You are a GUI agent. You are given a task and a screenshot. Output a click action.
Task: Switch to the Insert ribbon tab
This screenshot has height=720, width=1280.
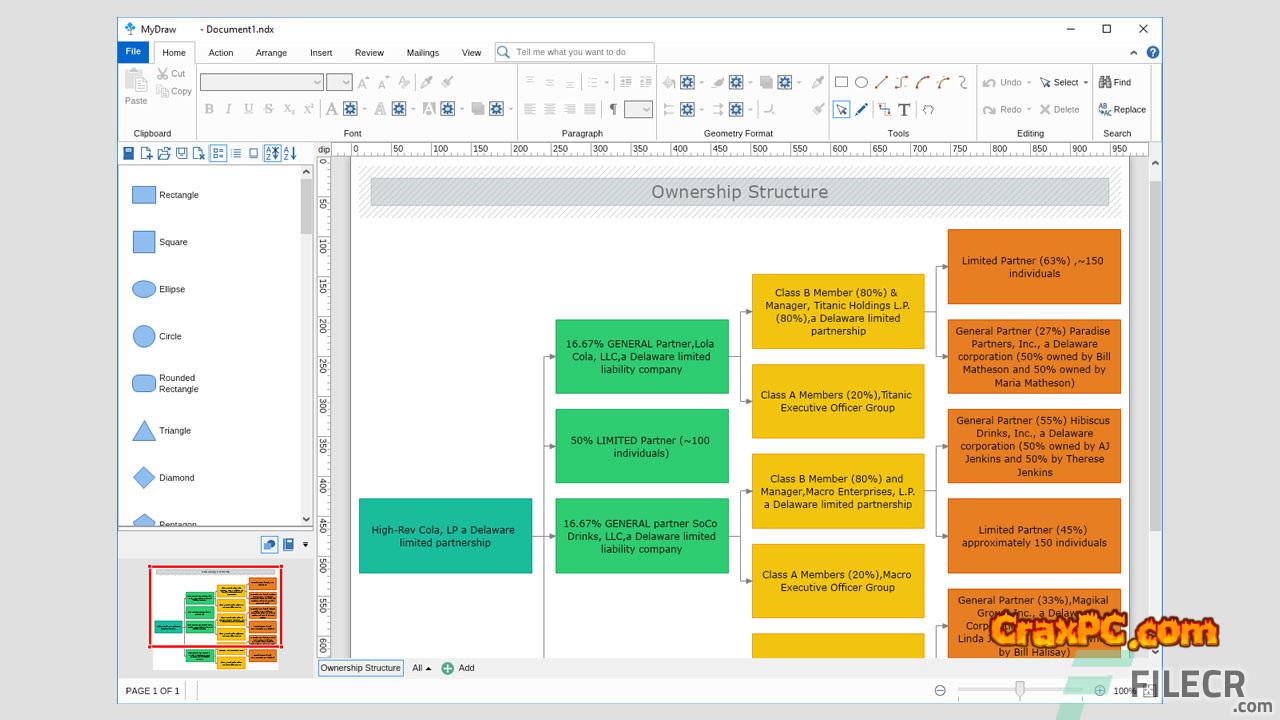321,53
